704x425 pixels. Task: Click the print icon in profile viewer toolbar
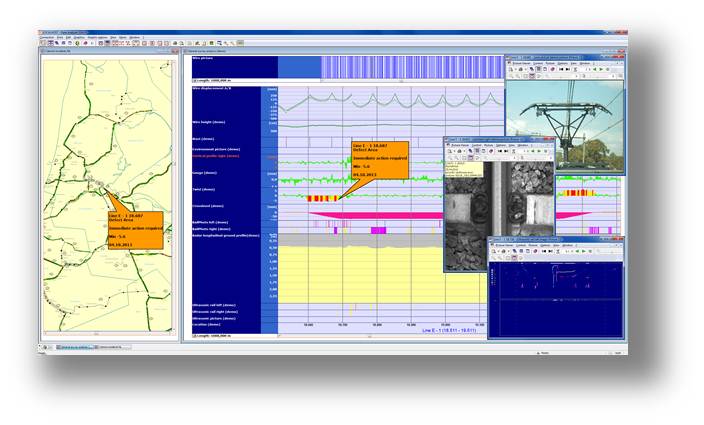coord(503,251)
